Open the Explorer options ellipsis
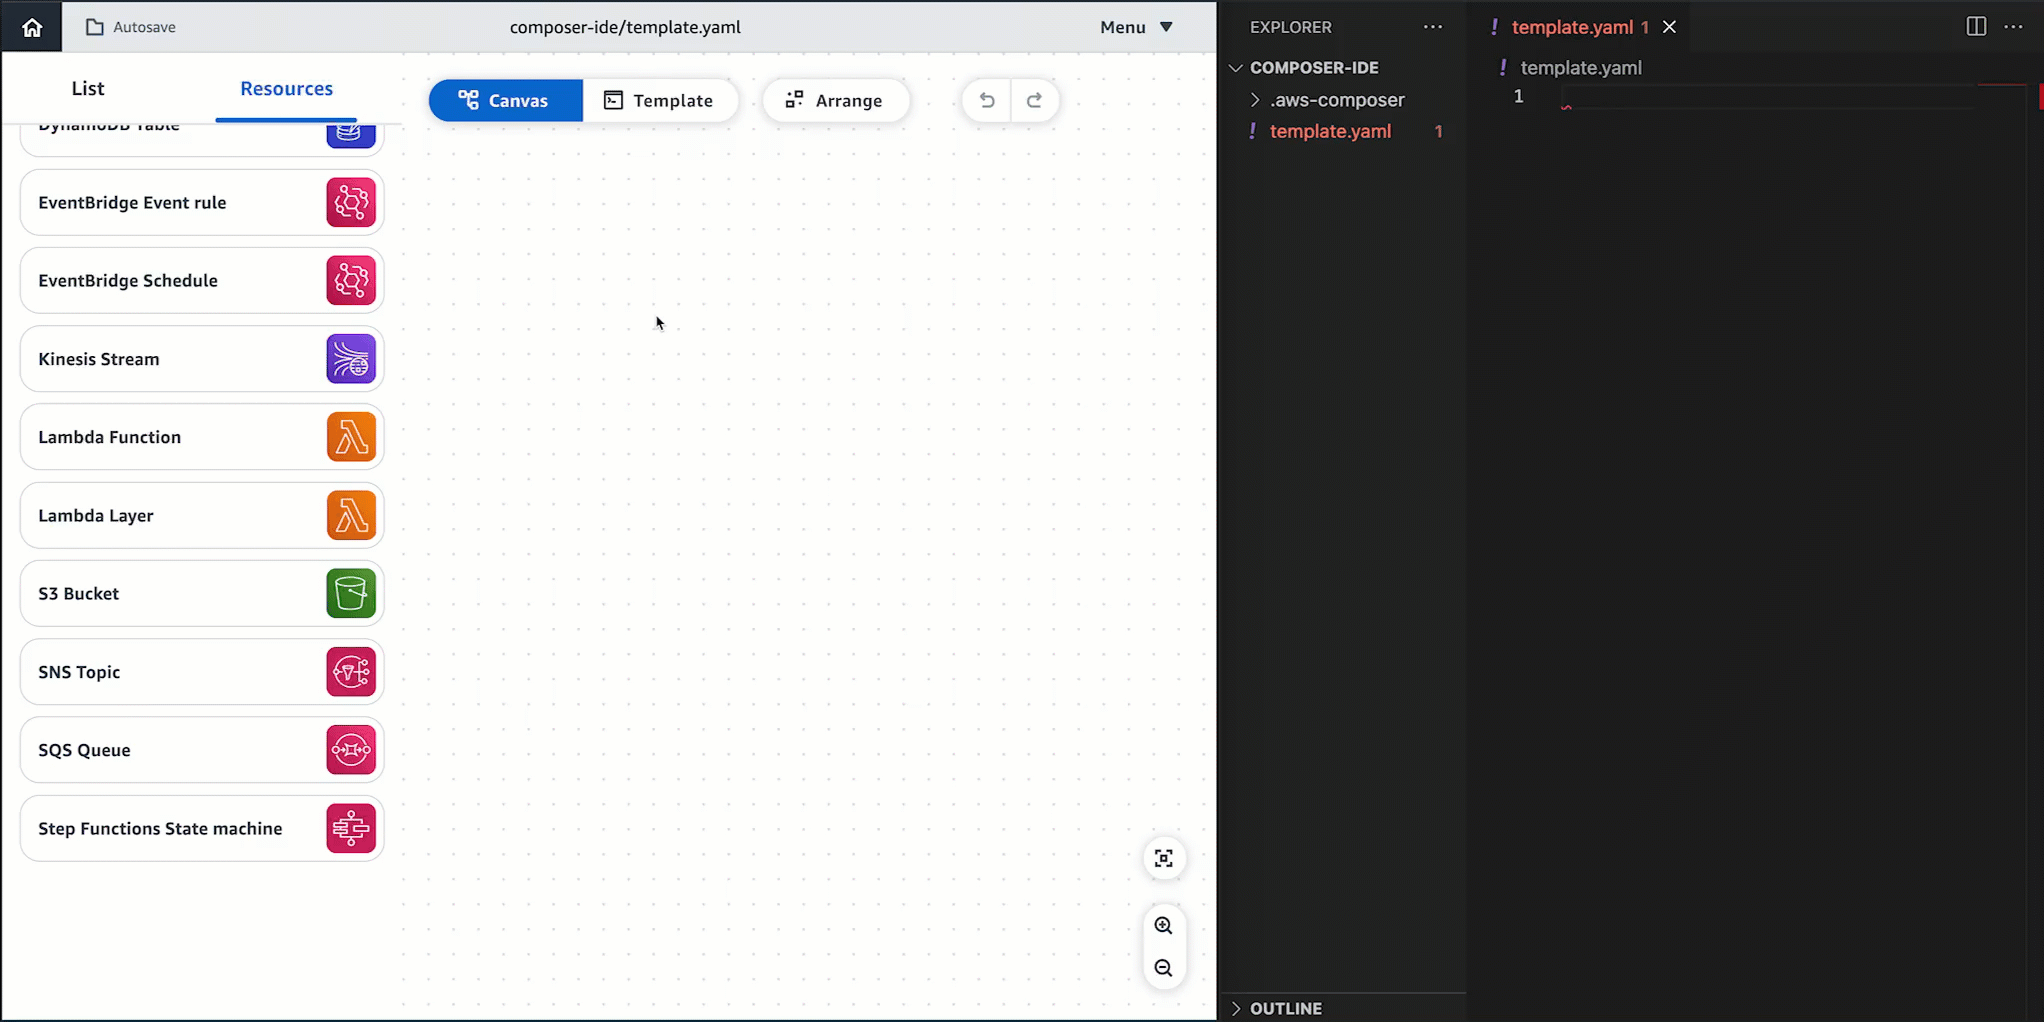This screenshot has width=2044, height=1022. click(1433, 27)
